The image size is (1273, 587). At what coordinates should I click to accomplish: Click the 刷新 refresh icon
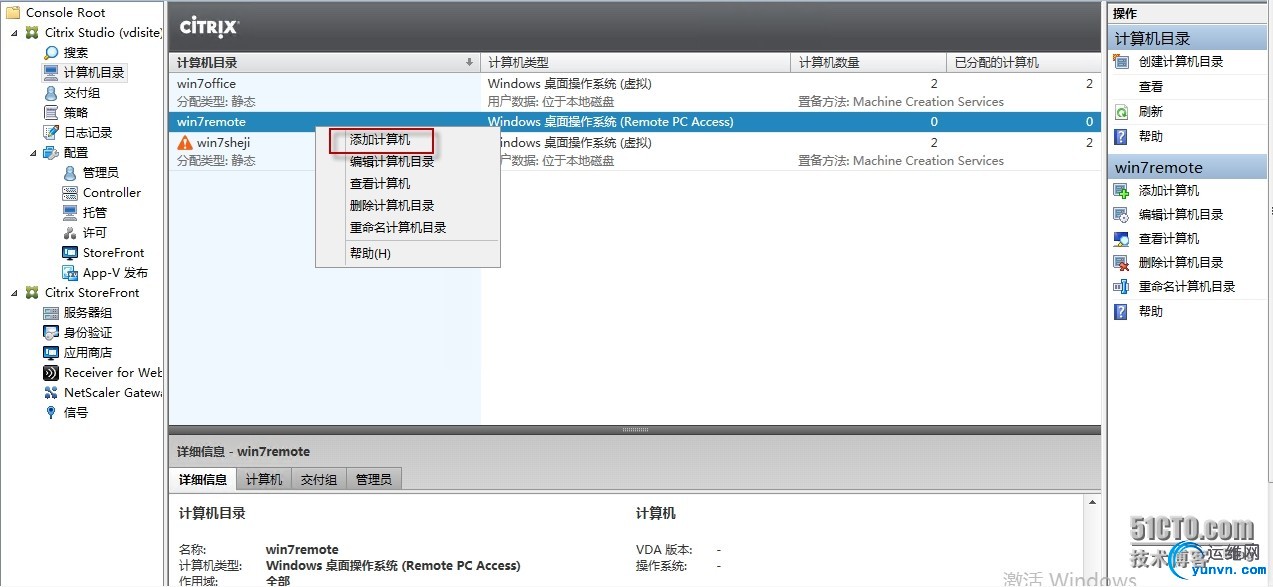tap(1121, 112)
